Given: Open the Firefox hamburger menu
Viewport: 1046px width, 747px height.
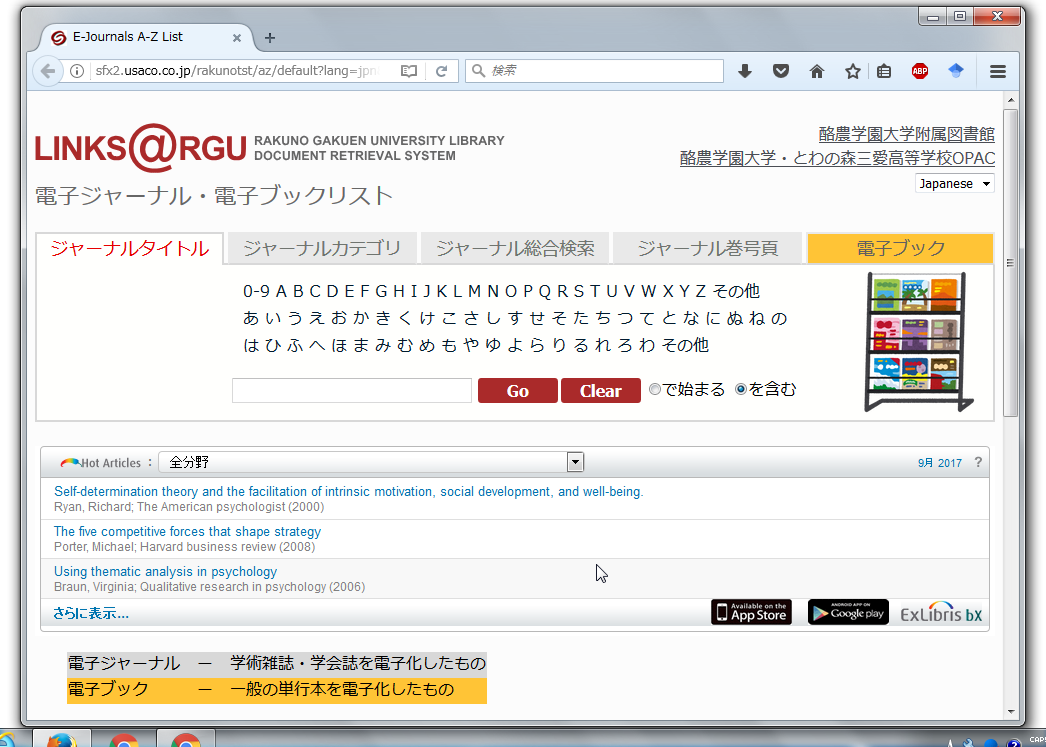Looking at the screenshot, I should tap(997, 71).
